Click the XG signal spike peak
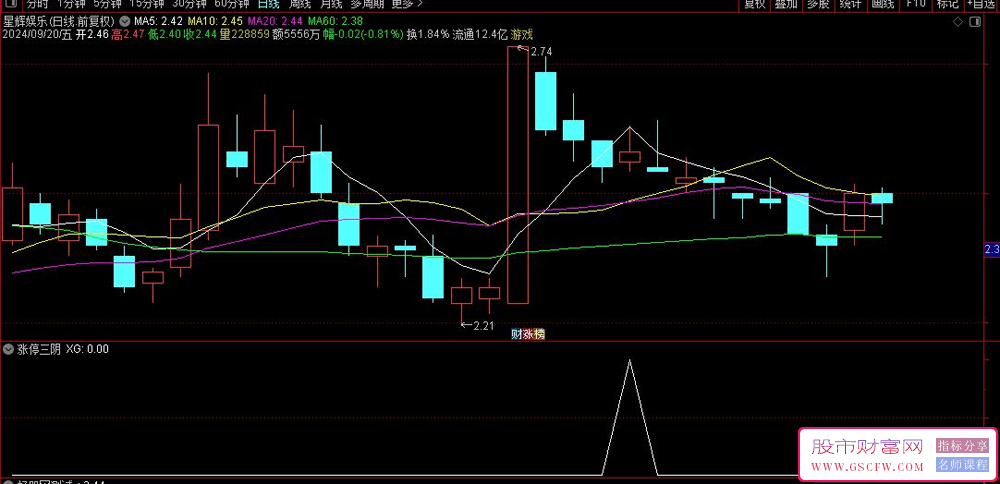1000x484 pixels. pos(630,361)
